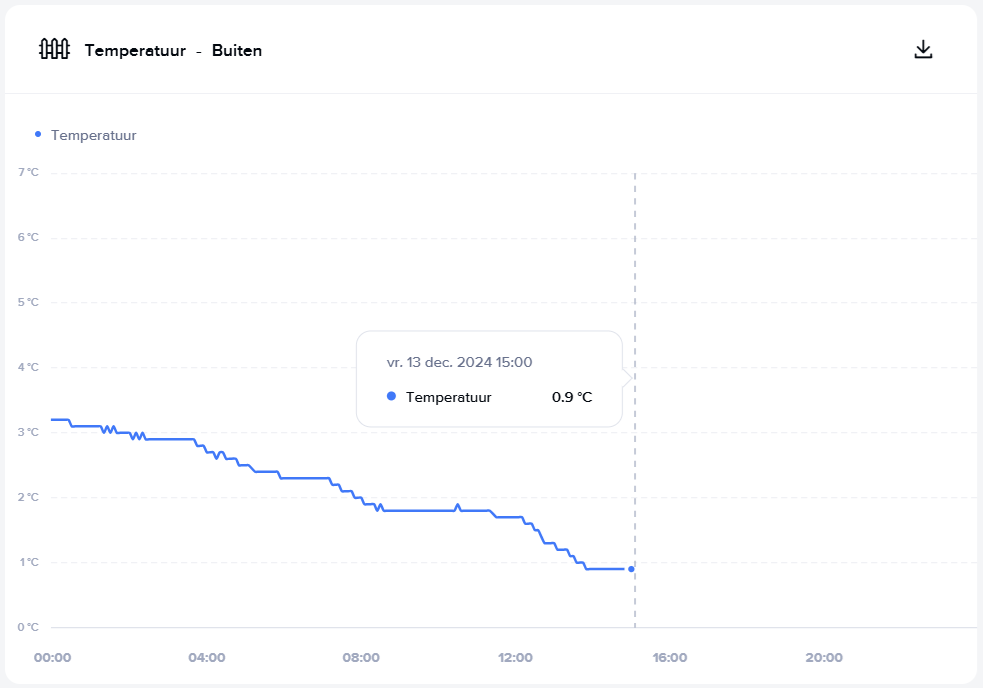The image size is (983, 688).
Task: Click the 0 °C y-axis label
Action: click(28, 627)
